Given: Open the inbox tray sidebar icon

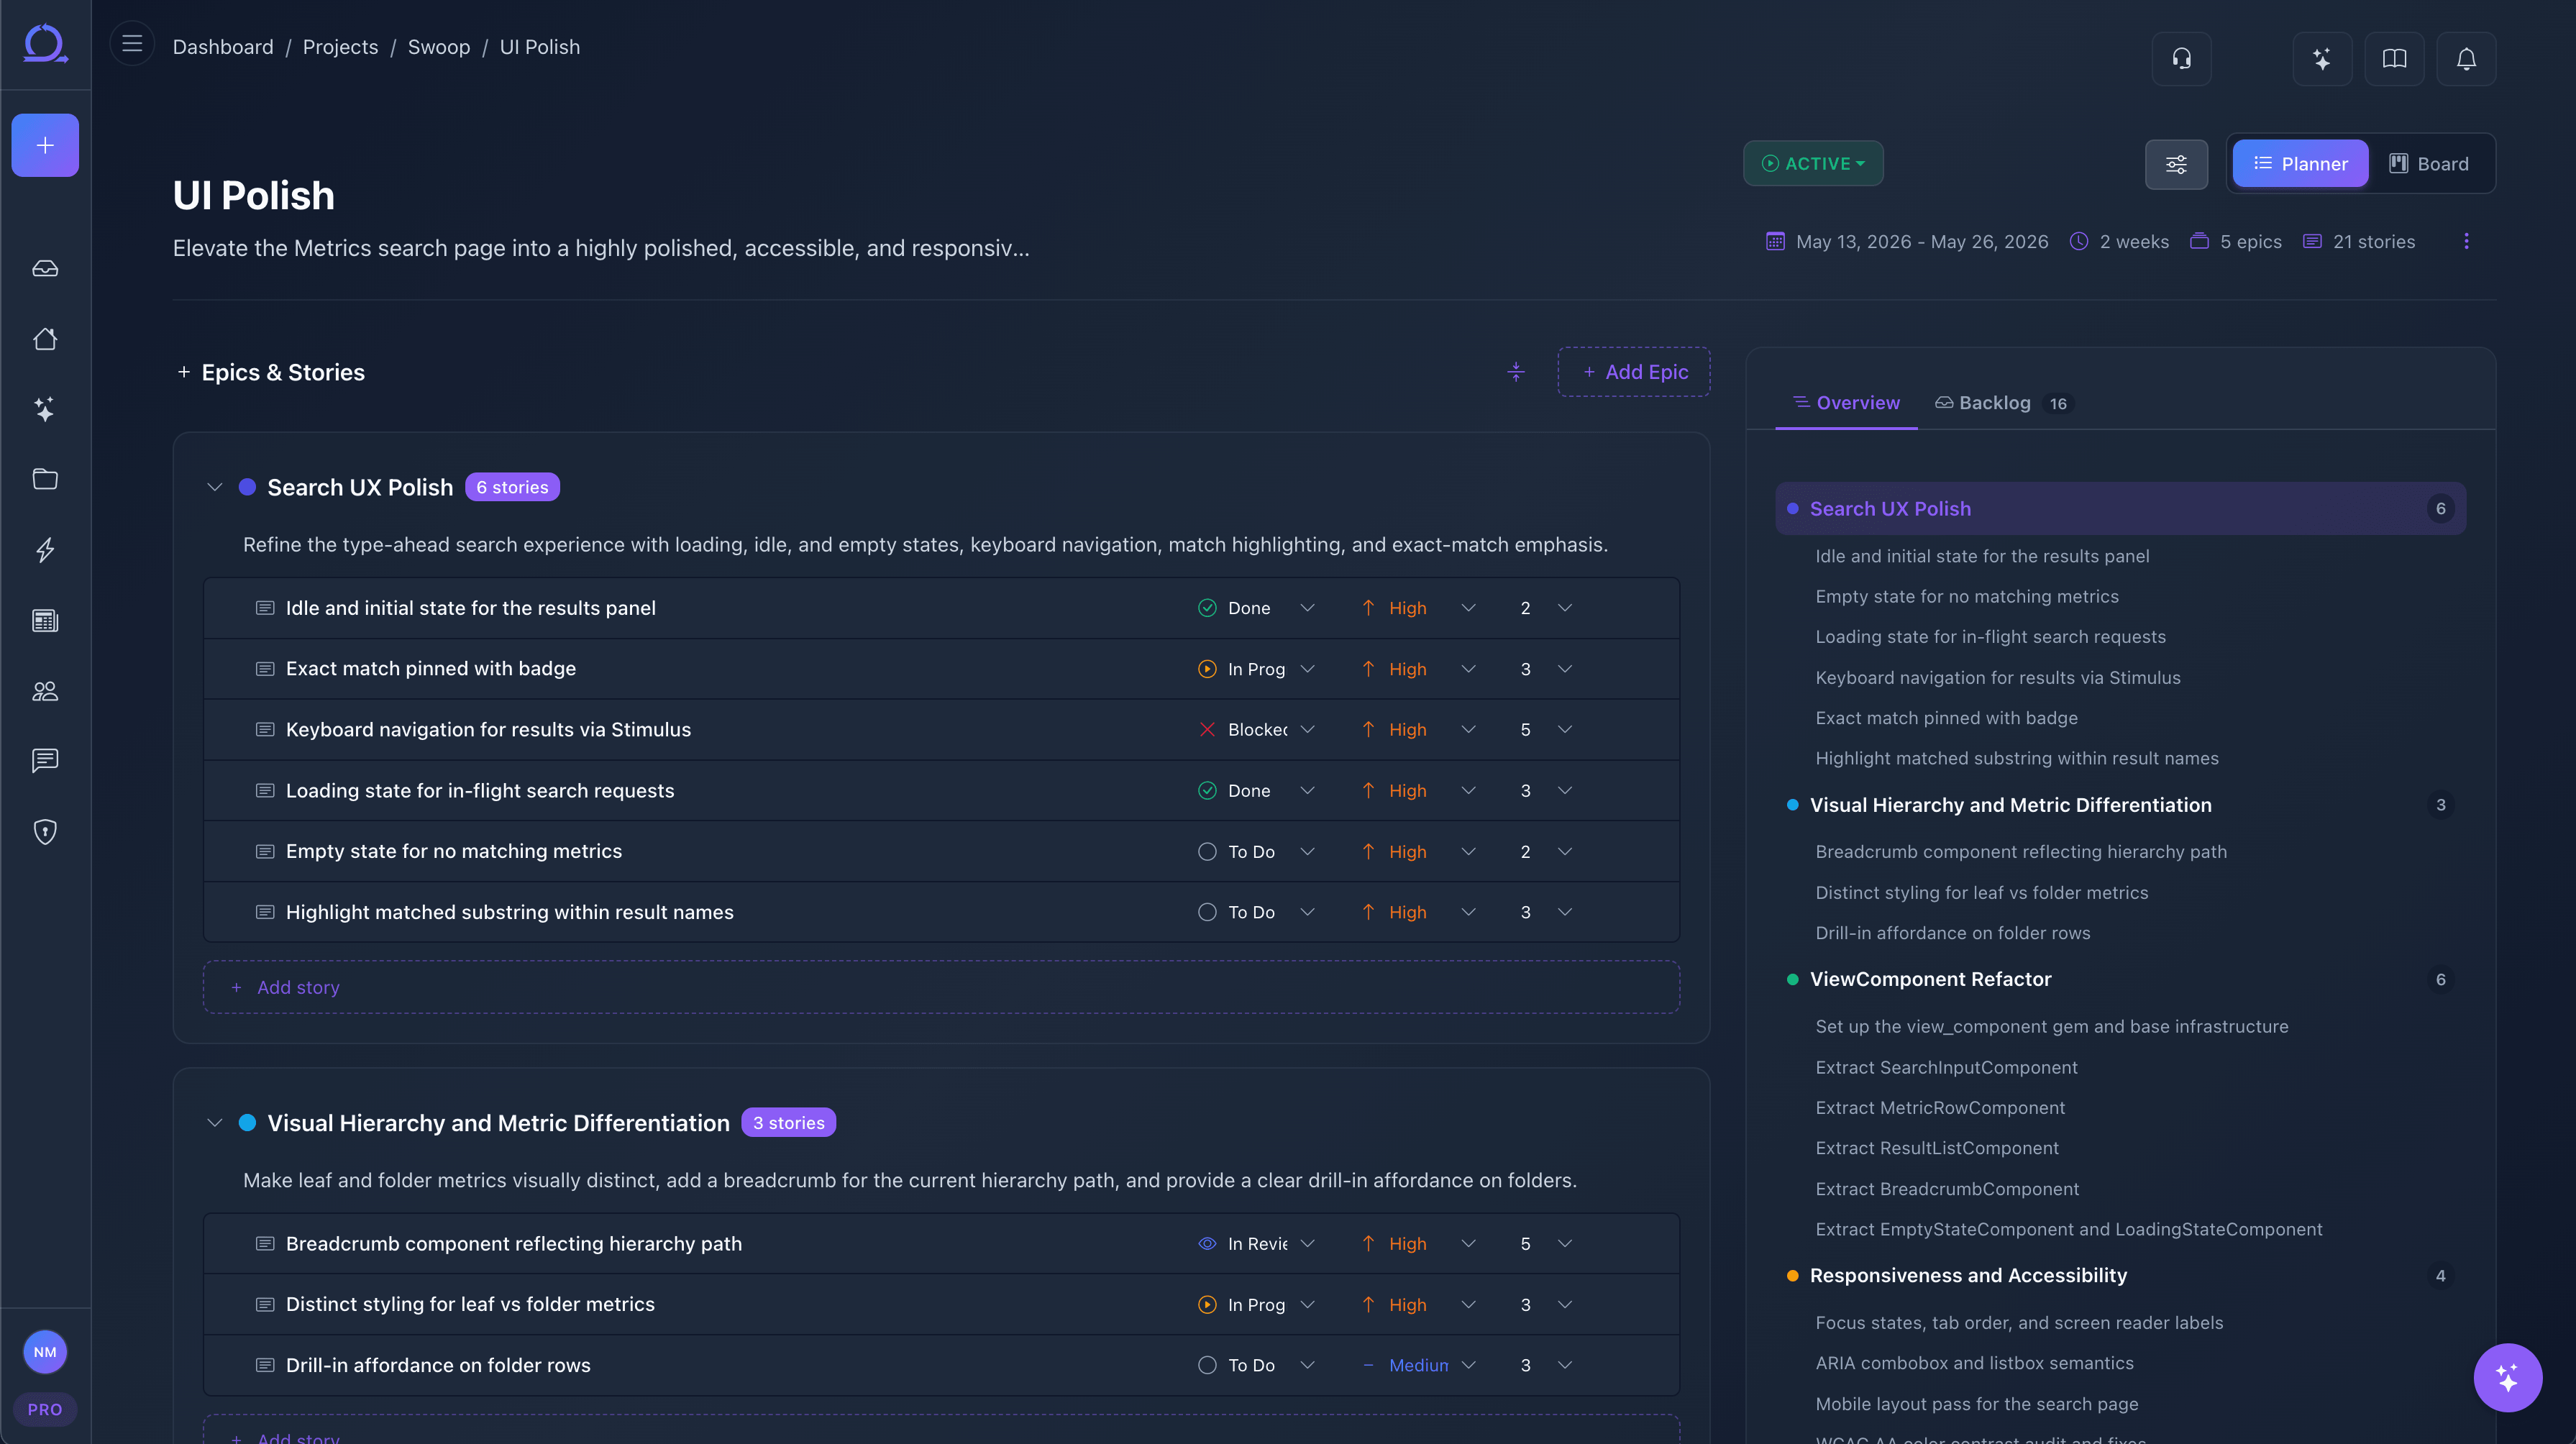Looking at the screenshot, I should (45, 269).
